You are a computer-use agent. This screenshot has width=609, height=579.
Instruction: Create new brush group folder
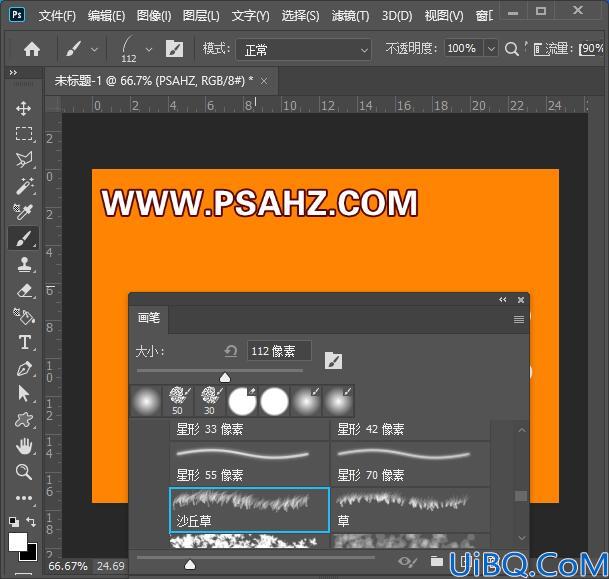point(437,561)
